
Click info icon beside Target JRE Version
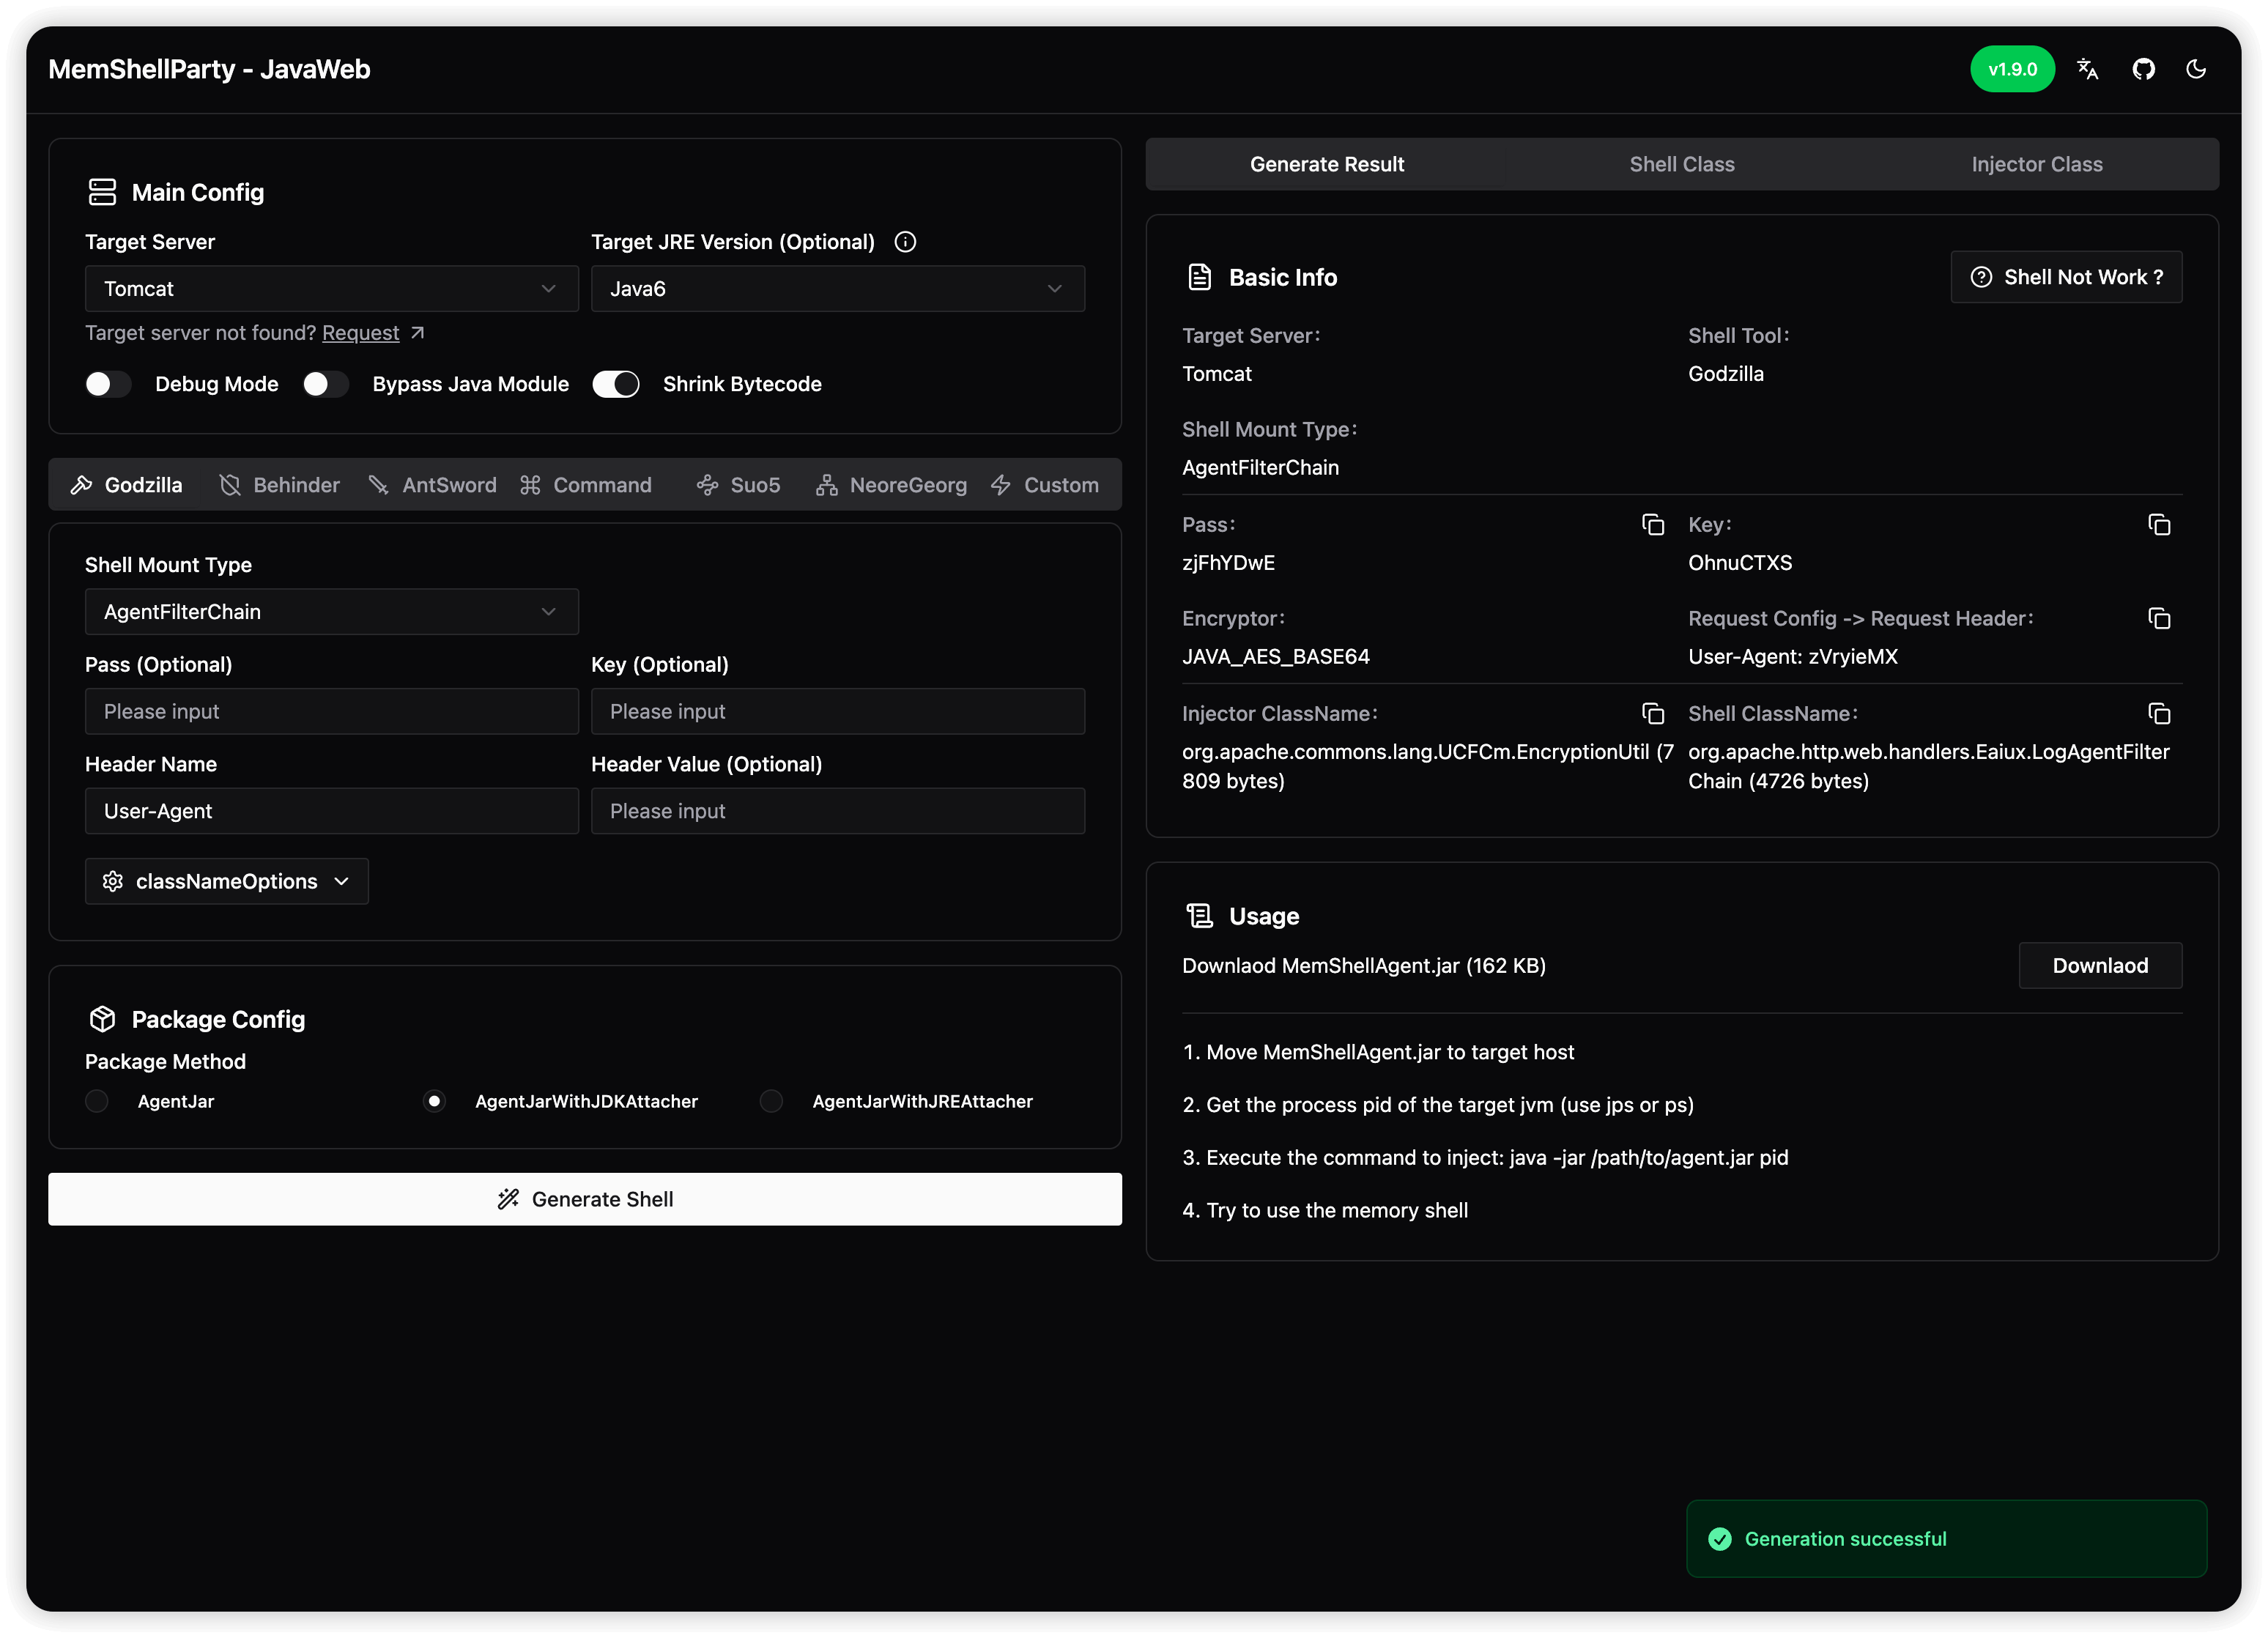905,242
